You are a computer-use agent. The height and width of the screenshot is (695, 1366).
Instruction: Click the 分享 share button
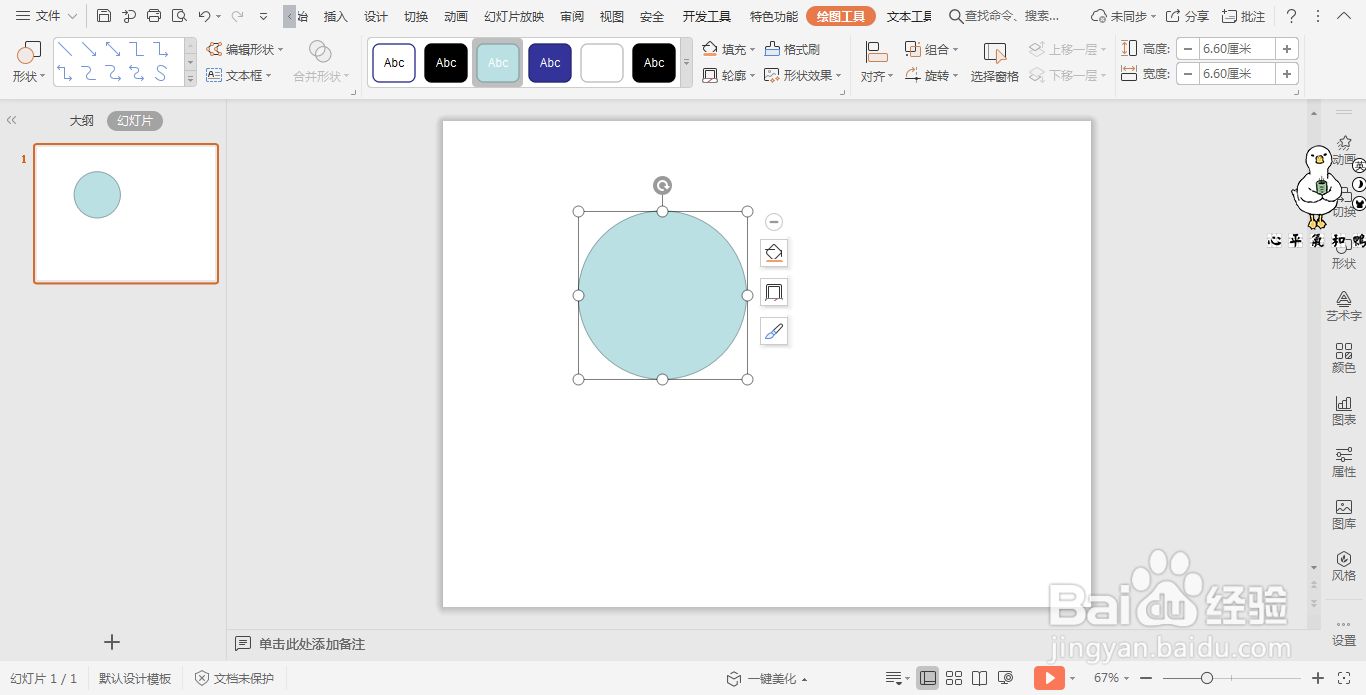click(x=1187, y=16)
